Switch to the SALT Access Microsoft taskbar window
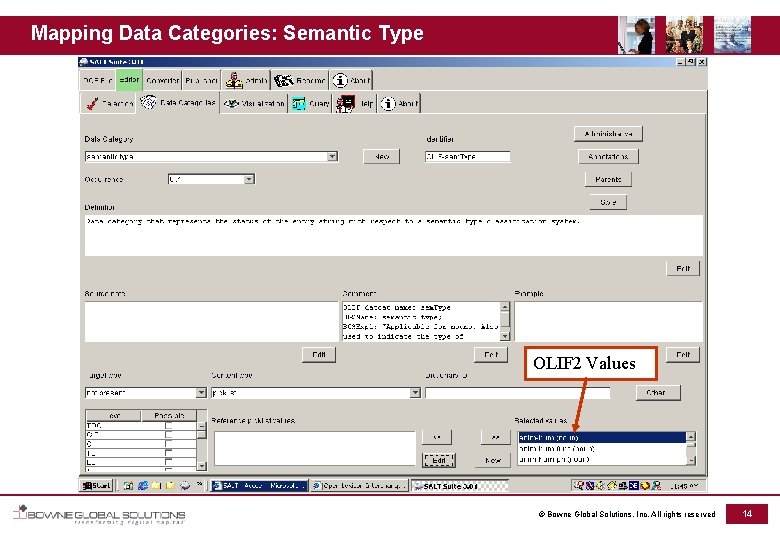780x540 pixels. (x=259, y=486)
